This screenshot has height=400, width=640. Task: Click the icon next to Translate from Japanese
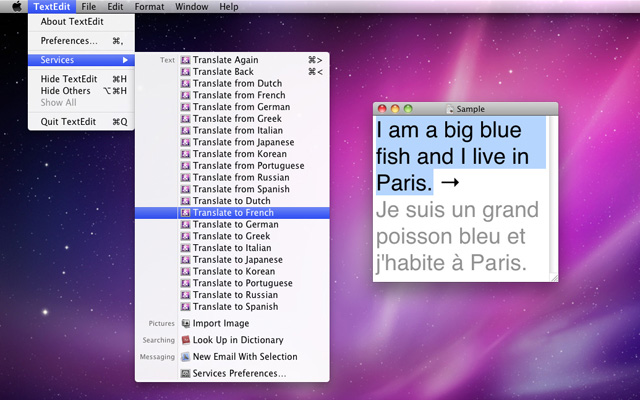[185, 142]
